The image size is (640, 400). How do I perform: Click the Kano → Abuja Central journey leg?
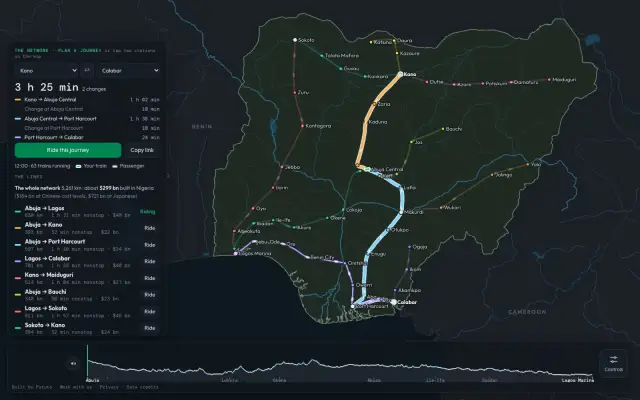87,100
